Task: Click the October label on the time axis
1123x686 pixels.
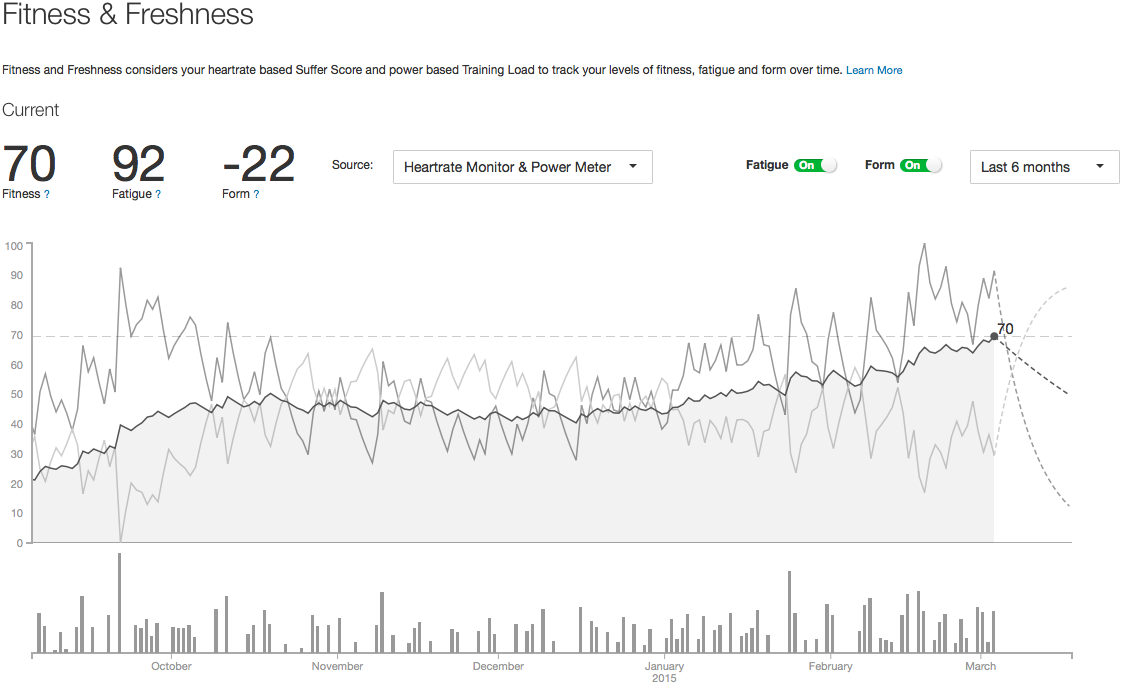Action: point(171,666)
